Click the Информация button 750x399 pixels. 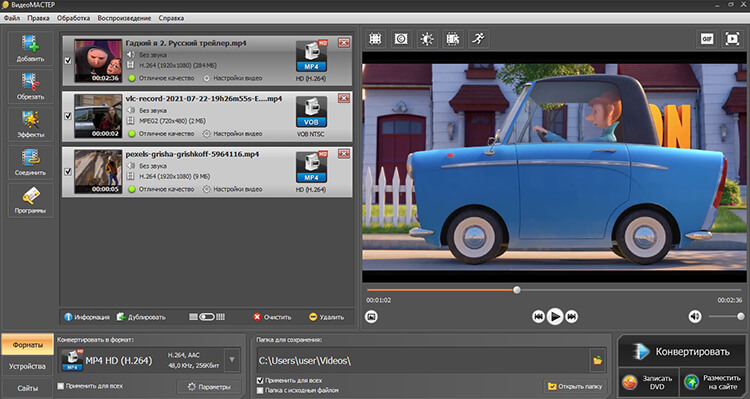tap(87, 317)
